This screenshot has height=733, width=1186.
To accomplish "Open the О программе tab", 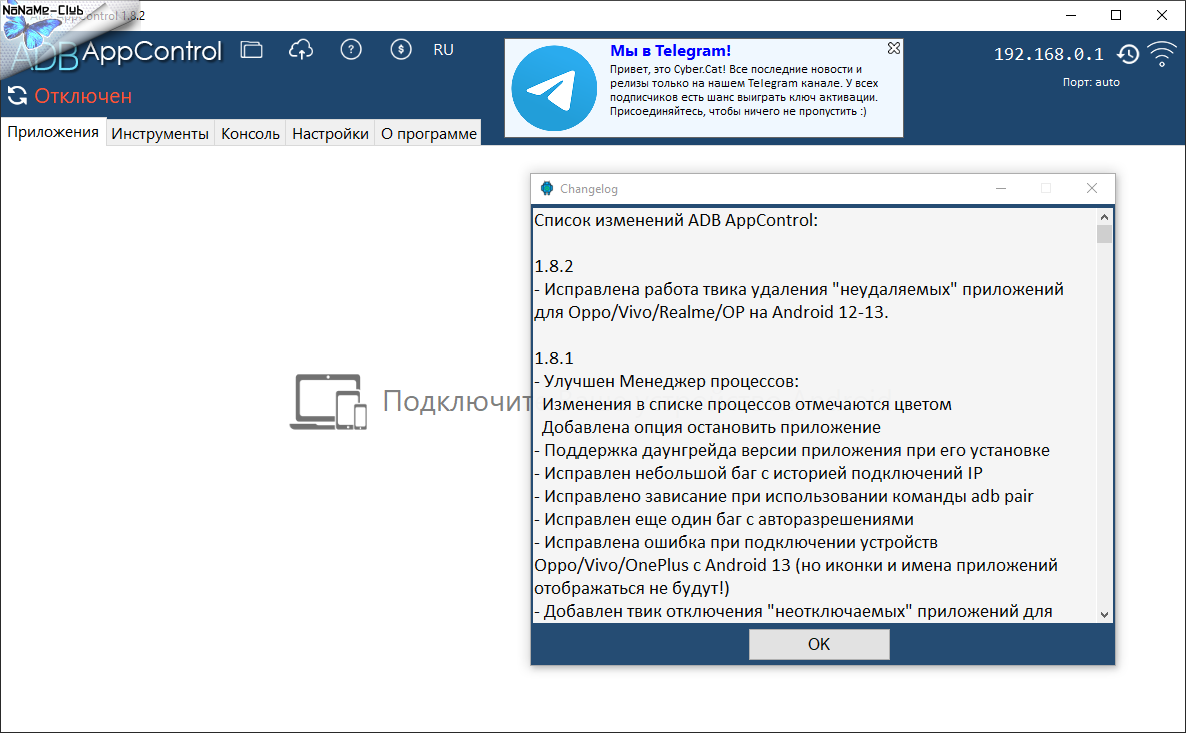I will (429, 133).
